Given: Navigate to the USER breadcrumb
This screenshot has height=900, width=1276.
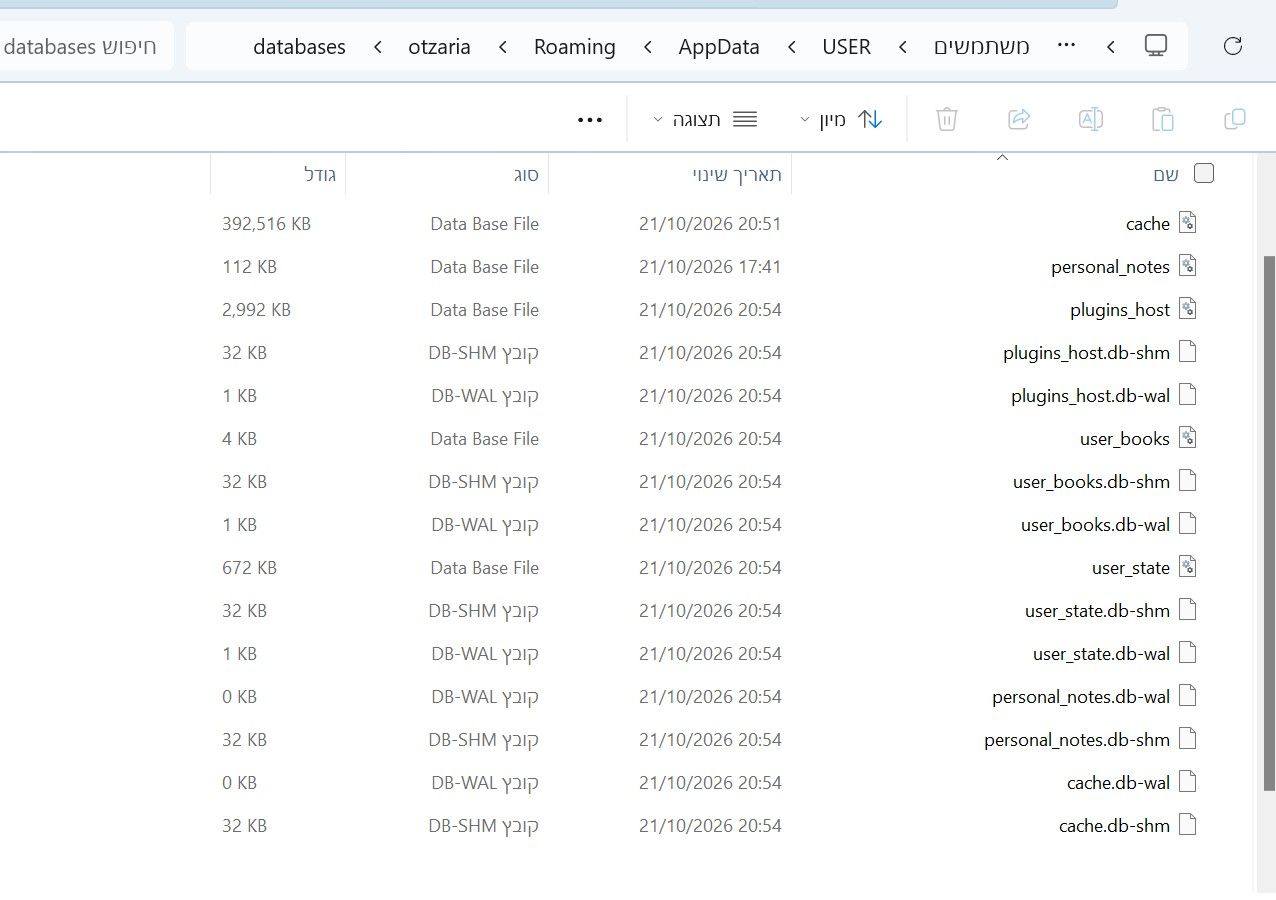Looking at the screenshot, I should (x=847, y=47).
